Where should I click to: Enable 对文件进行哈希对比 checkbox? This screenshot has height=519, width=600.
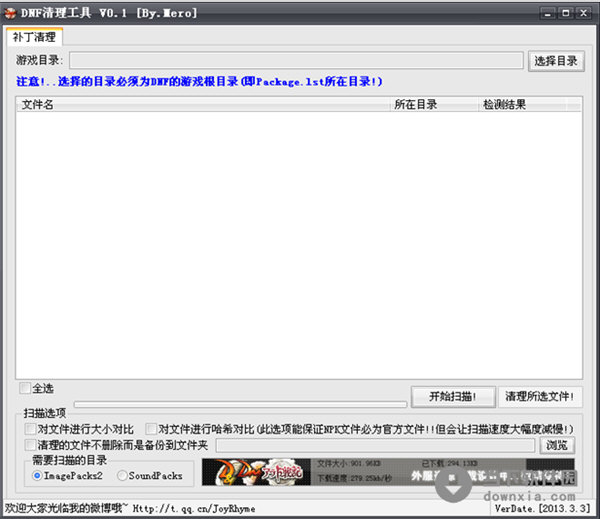151,429
